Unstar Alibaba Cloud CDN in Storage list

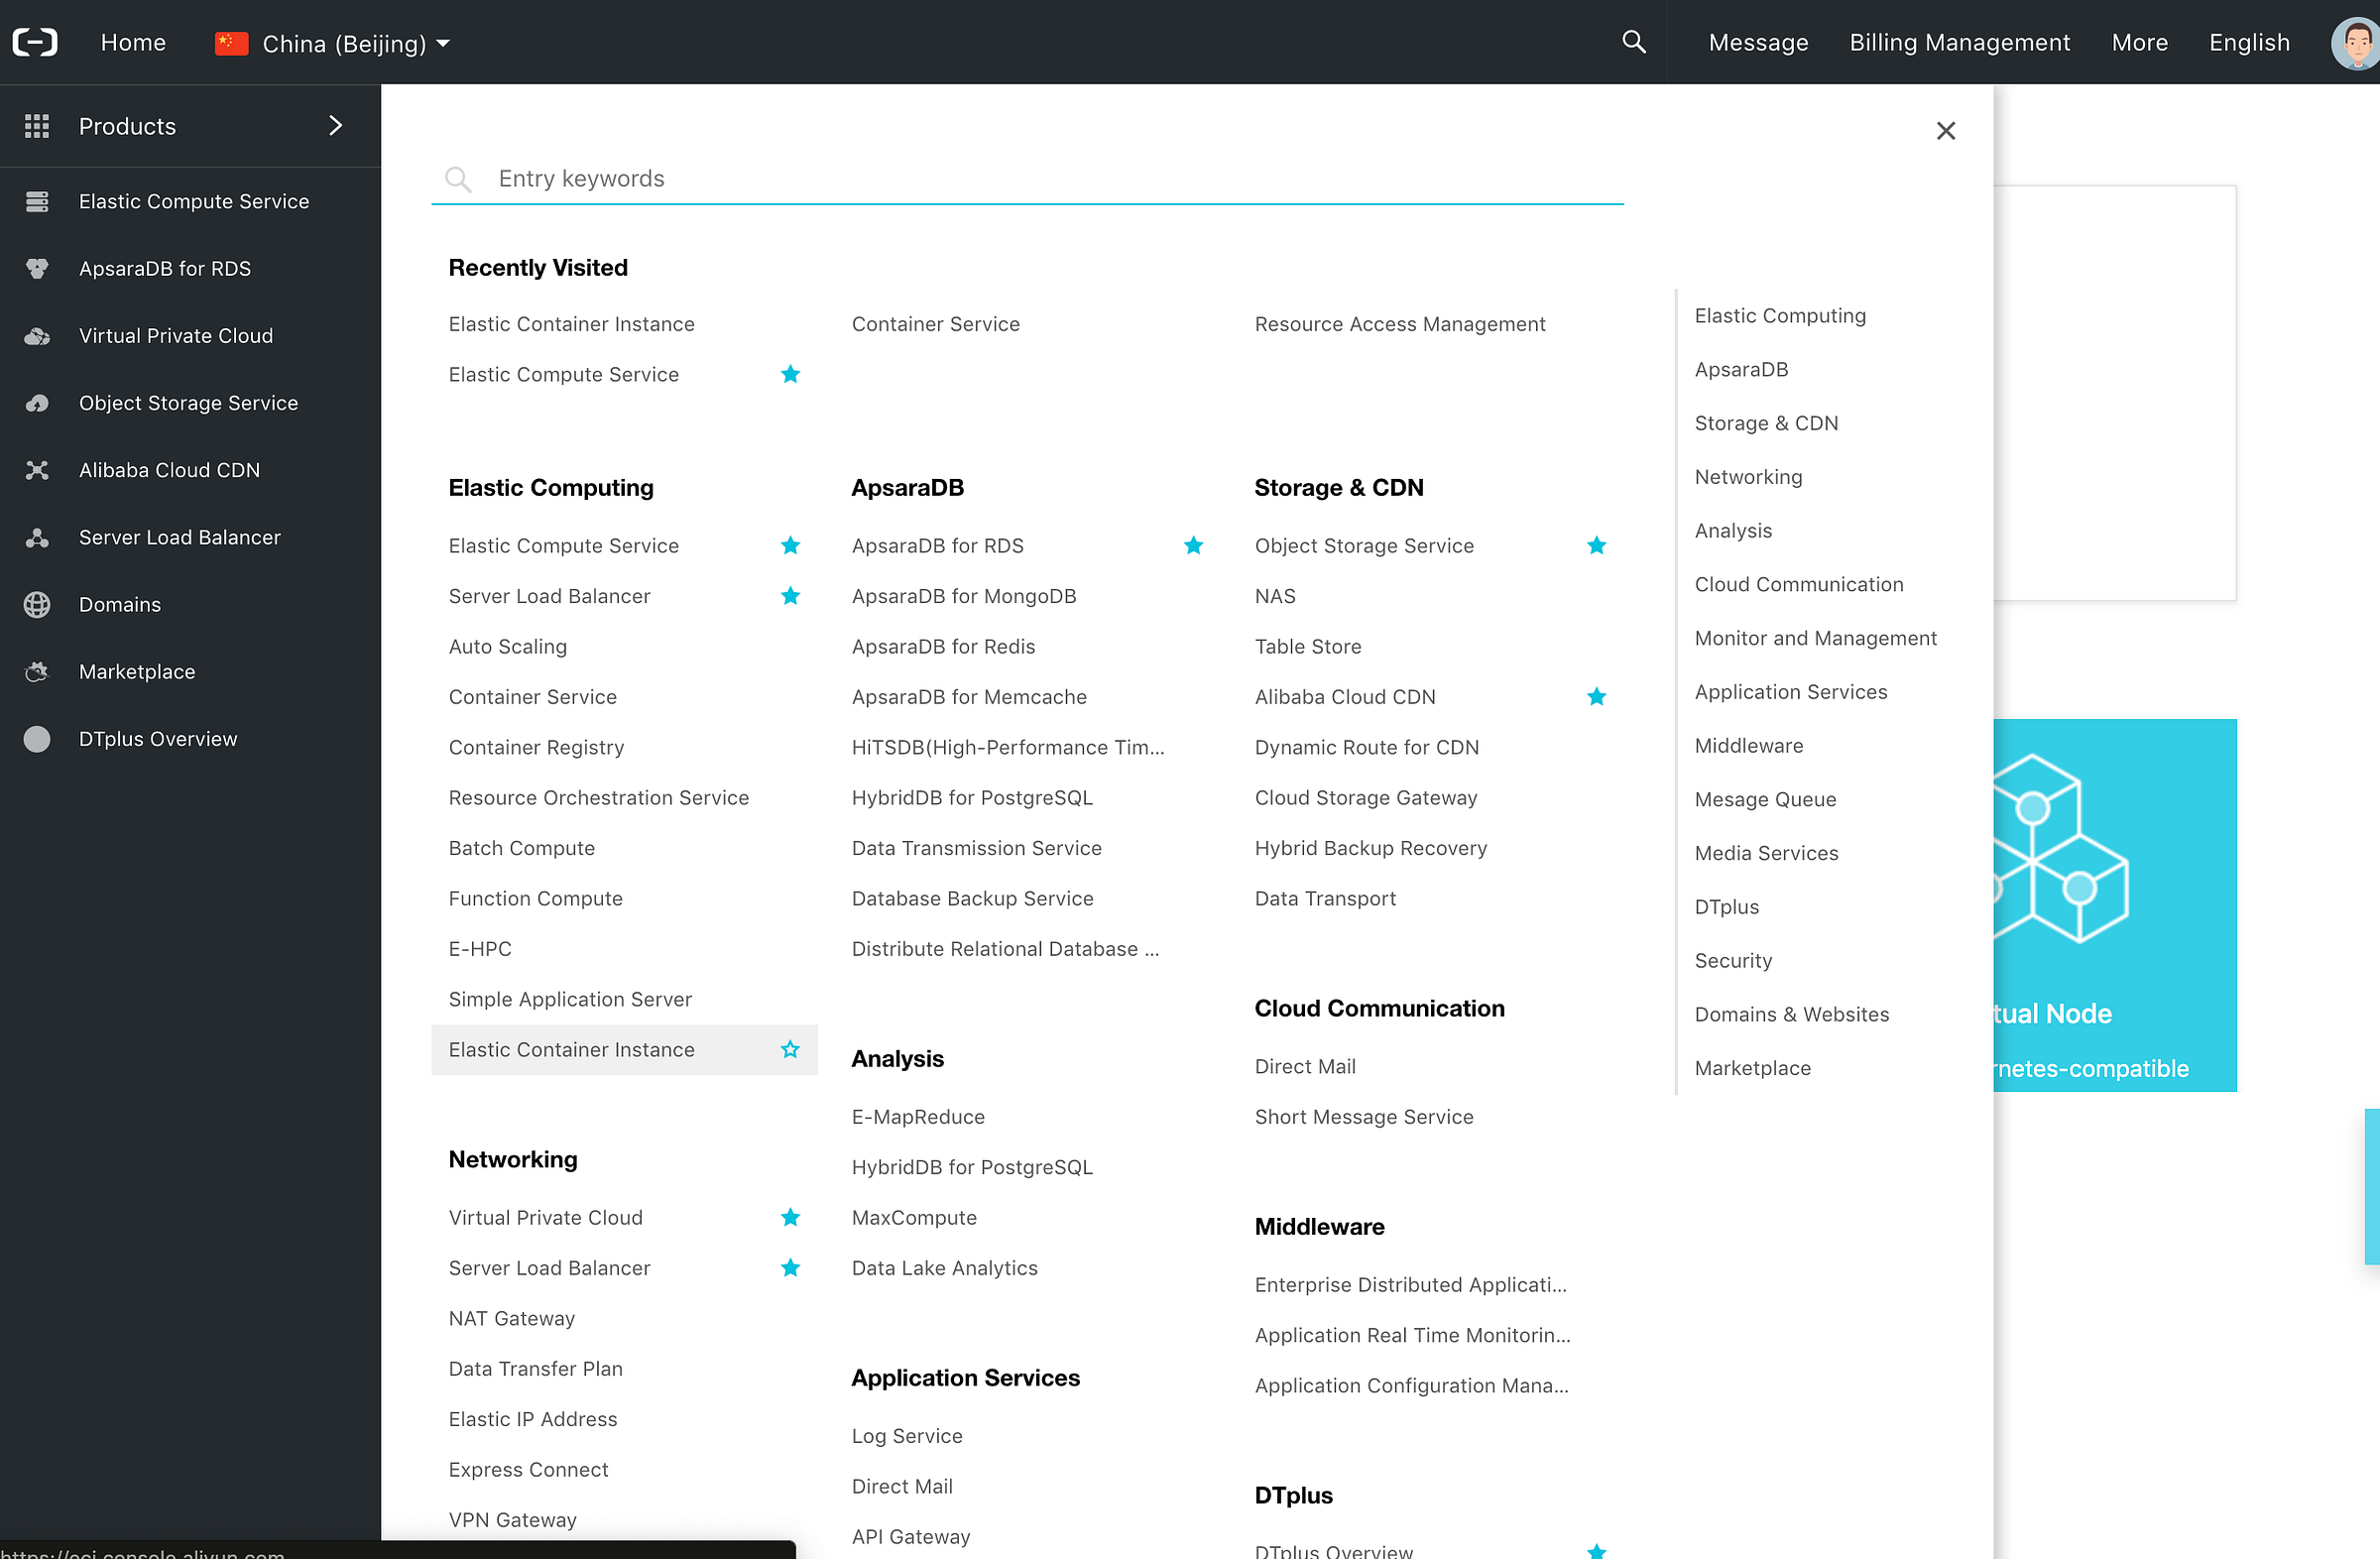[x=1596, y=697]
